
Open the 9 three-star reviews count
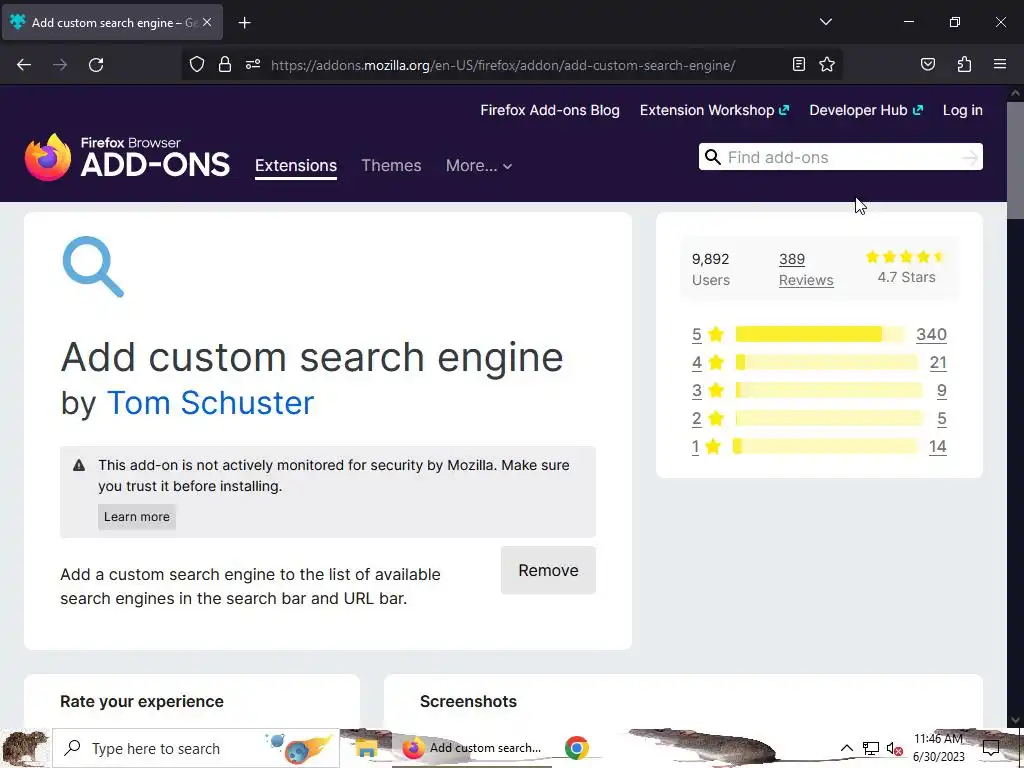click(x=942, y=391)
